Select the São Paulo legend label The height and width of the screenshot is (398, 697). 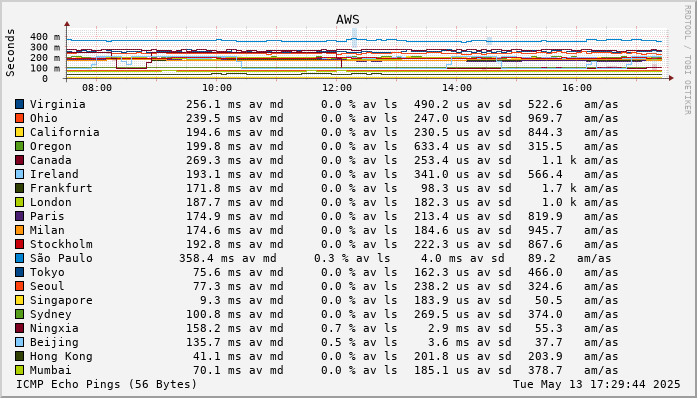click(61, 258)
